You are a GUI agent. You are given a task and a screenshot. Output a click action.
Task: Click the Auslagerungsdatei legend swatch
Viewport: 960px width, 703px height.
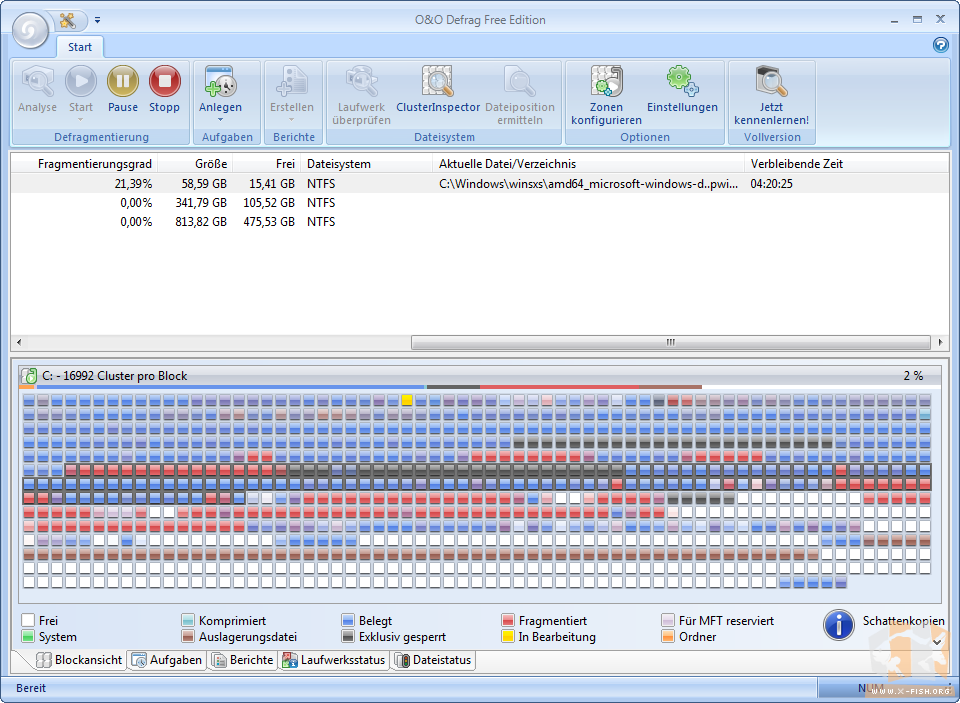(188, 636)
